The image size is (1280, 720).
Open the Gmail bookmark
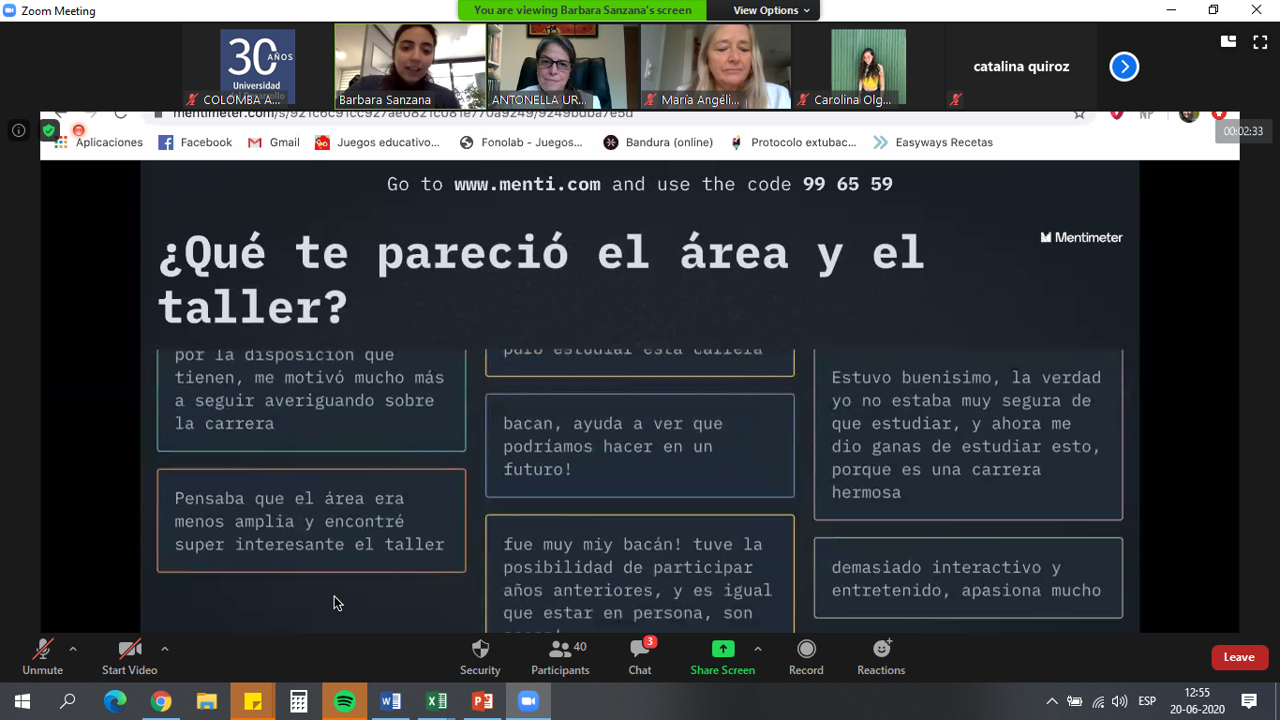click(273, 142)
